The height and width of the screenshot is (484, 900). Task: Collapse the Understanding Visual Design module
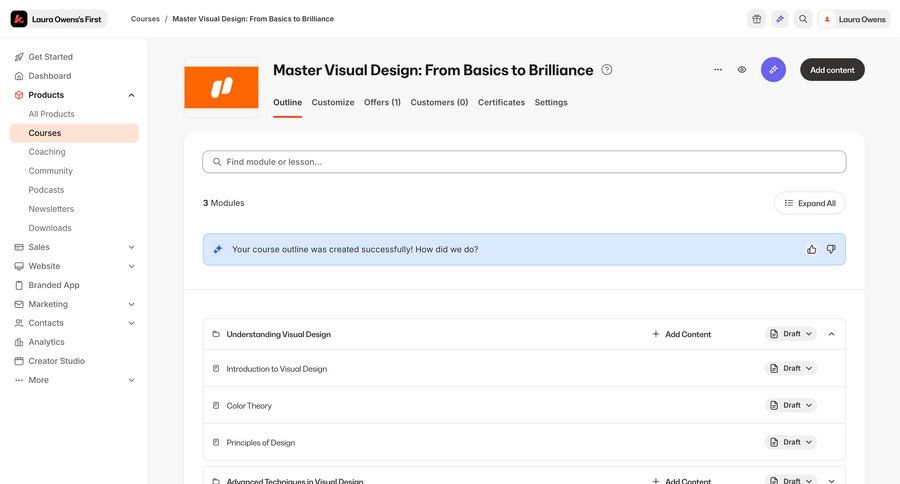pyautogui.click(x=832, y=334)
